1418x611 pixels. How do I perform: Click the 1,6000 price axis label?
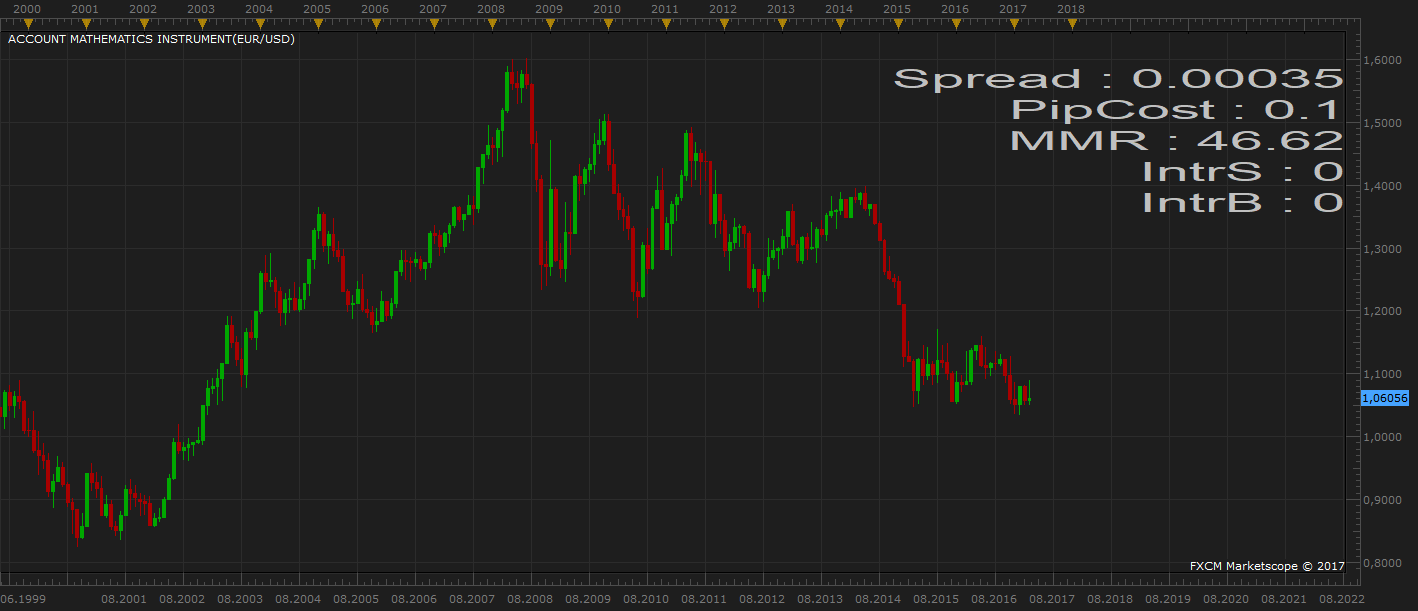click(1381, 60)
